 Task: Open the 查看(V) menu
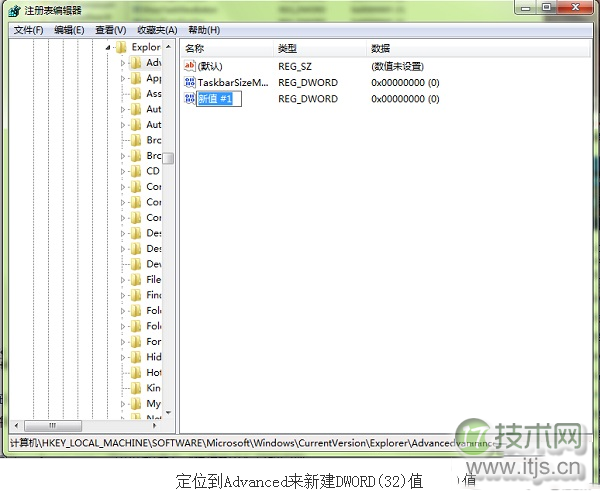(x=110, y=30)
